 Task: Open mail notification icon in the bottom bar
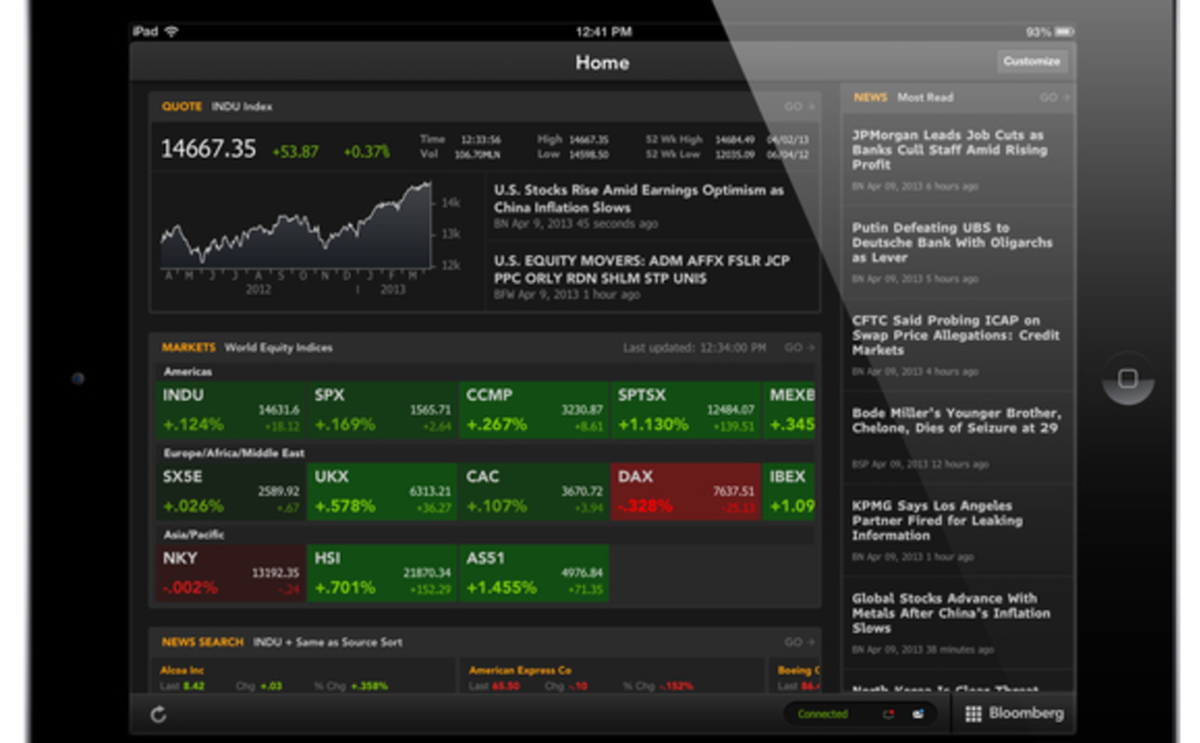pos(916,714)
